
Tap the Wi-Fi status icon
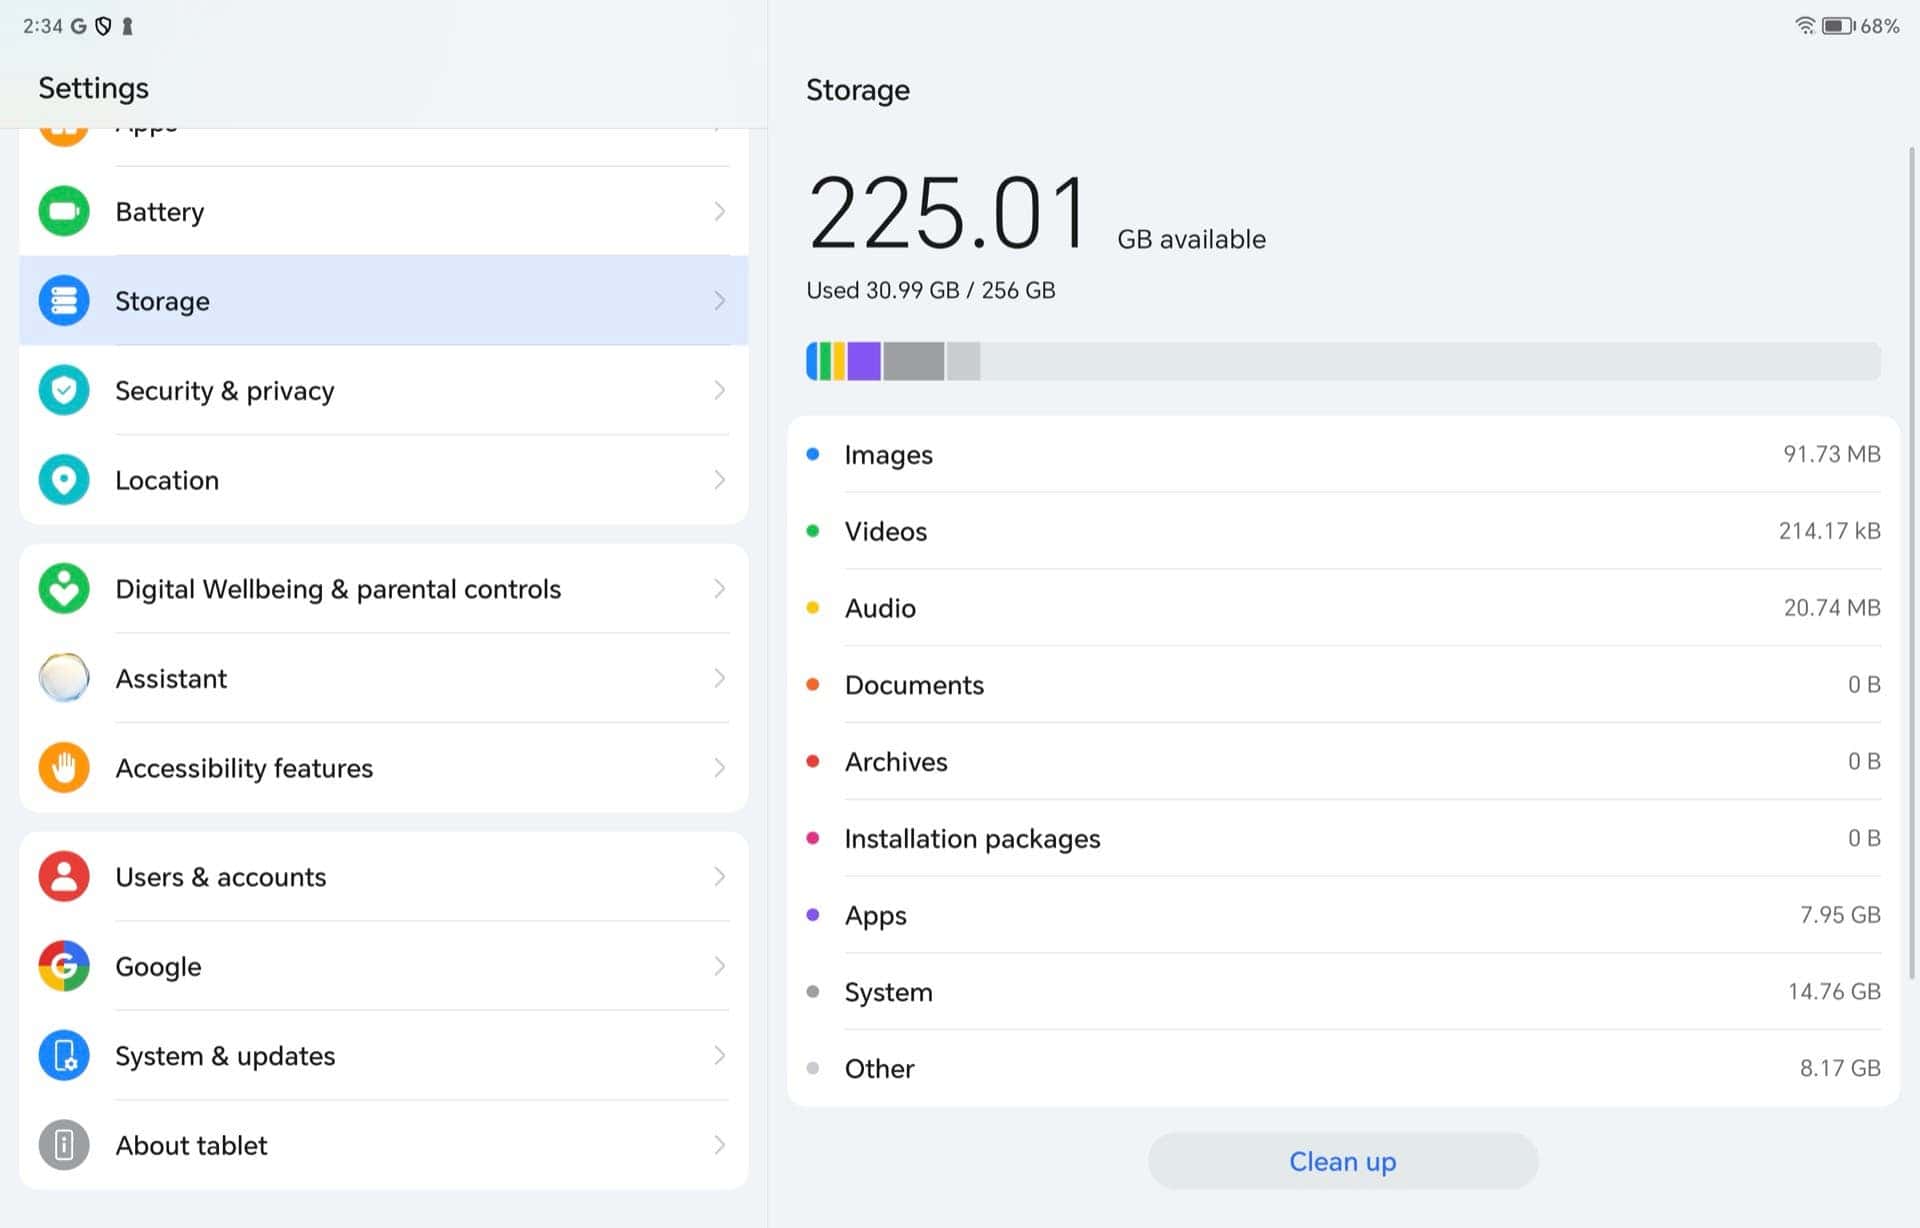1805,26
